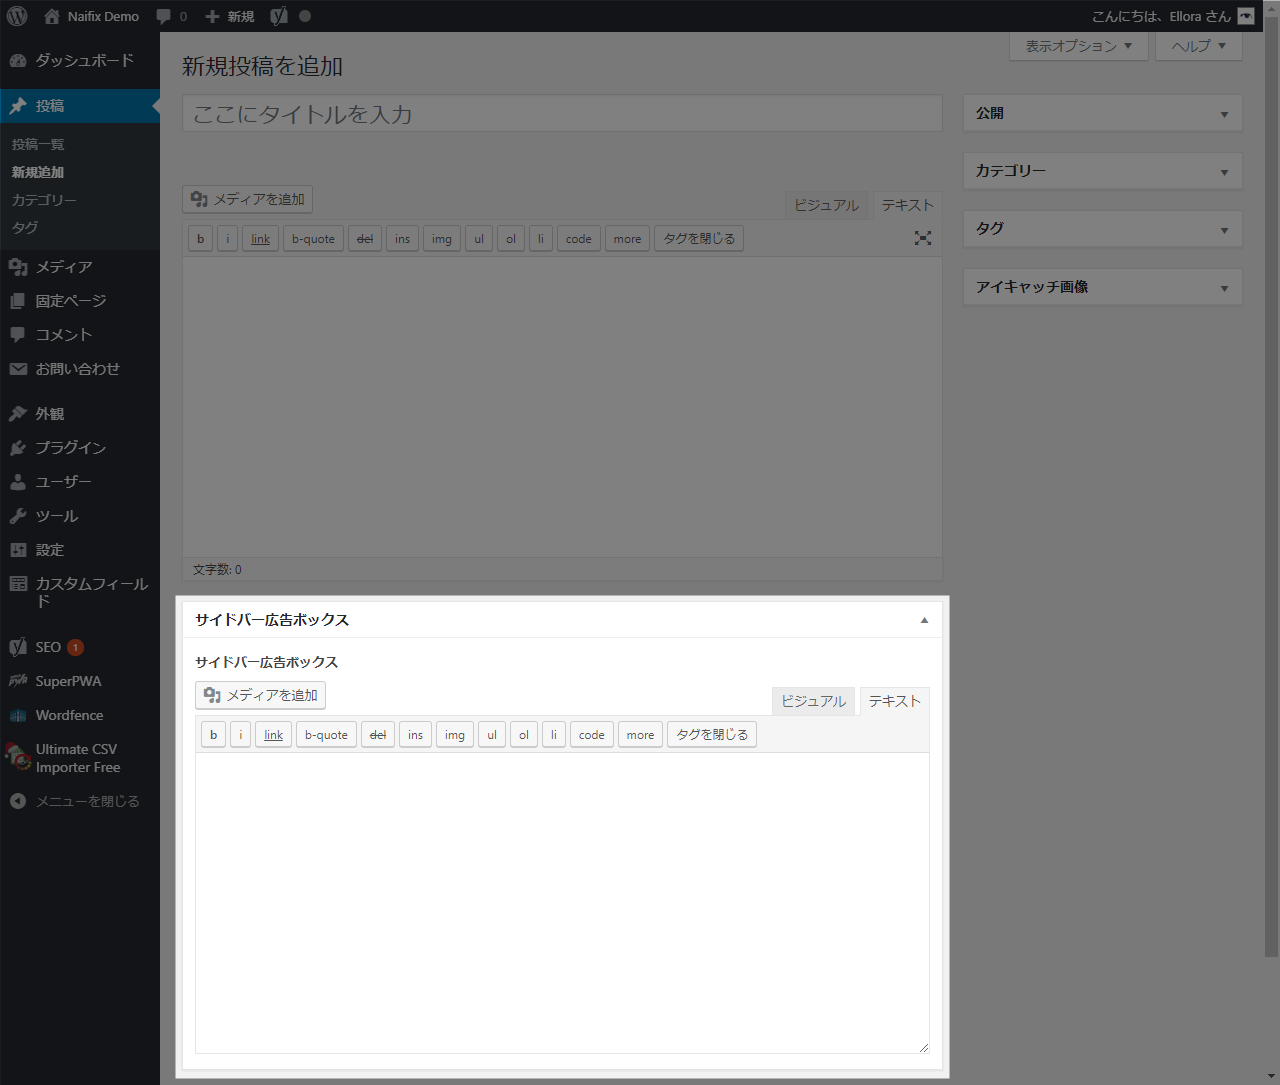Open ツール menu in sidebar
Viewport: 1280px width, 1085px height.
(80, 516)
